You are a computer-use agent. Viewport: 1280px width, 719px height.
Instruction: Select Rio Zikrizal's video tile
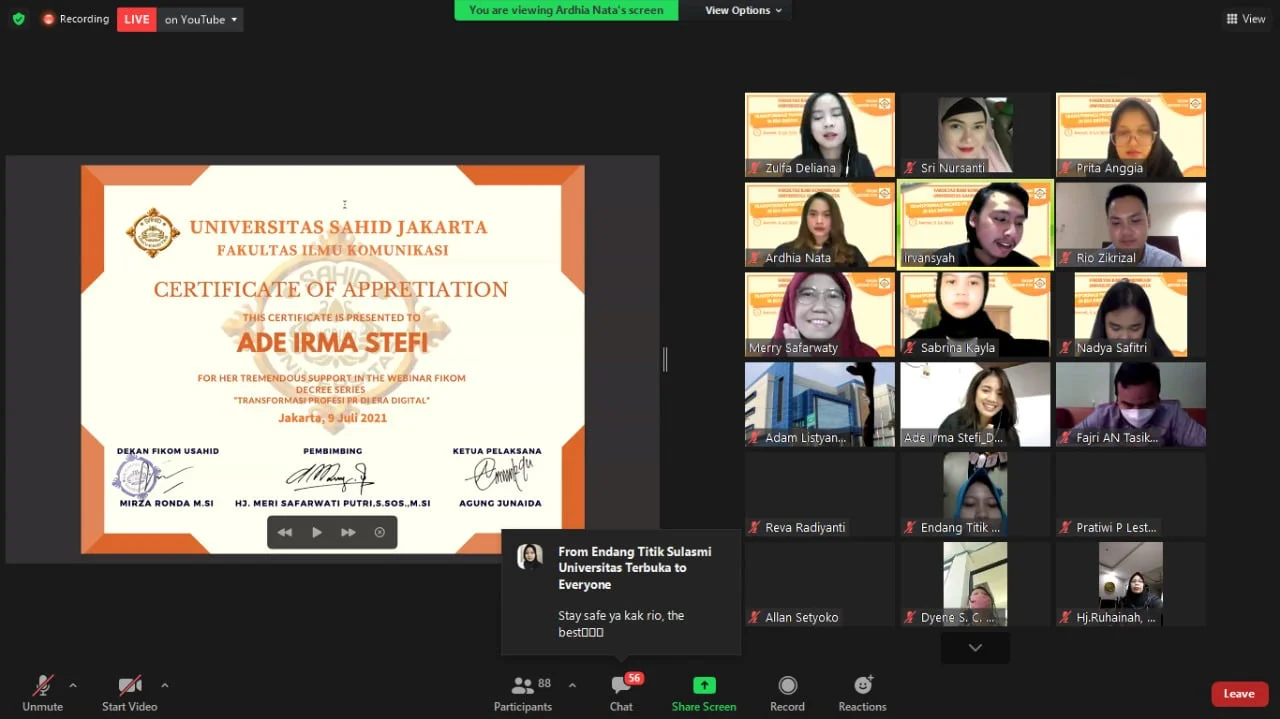tap(1131, 225)
